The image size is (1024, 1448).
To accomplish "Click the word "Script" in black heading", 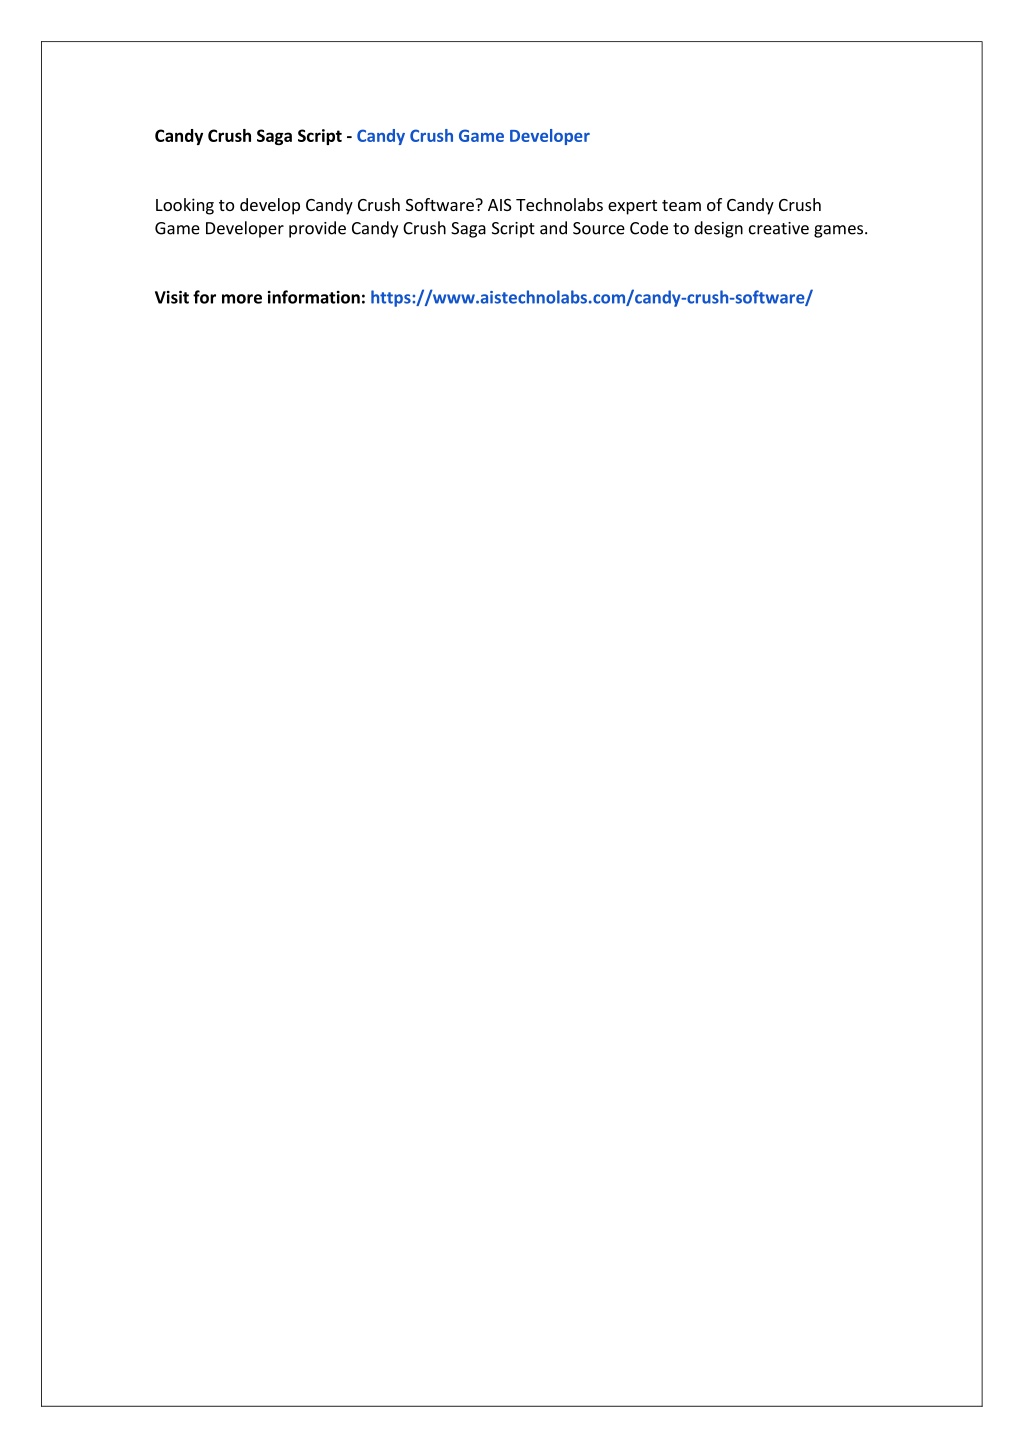I will (x=319, y=136).
